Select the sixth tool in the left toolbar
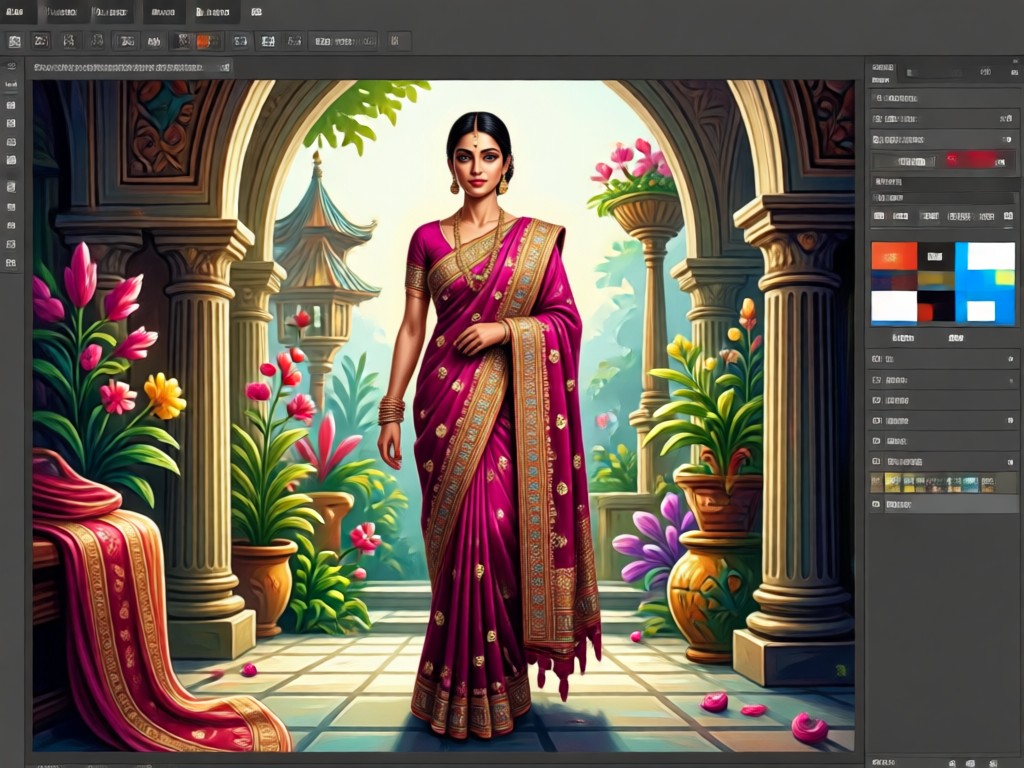Viewport: 1024px width, 768px height. pos(11,159)
